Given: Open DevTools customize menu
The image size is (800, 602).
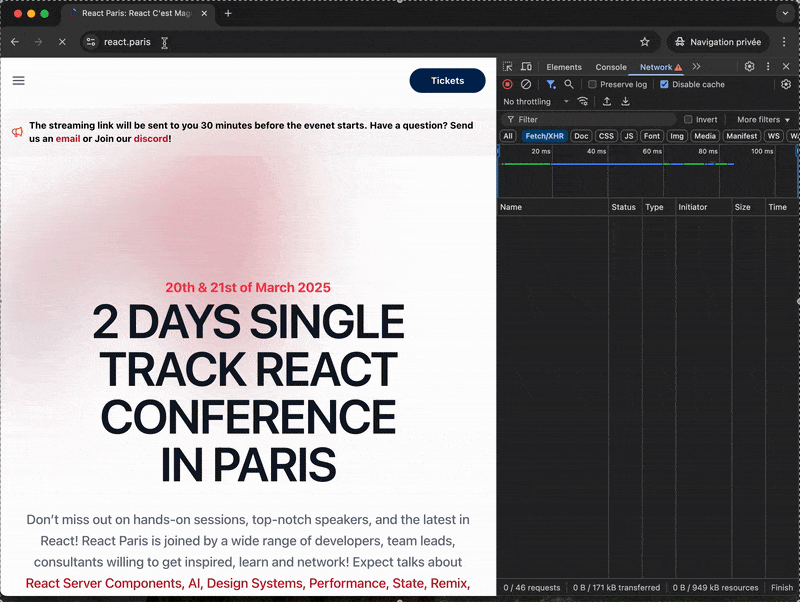Looking at the screenshot, I should click(x=768, y=66).
